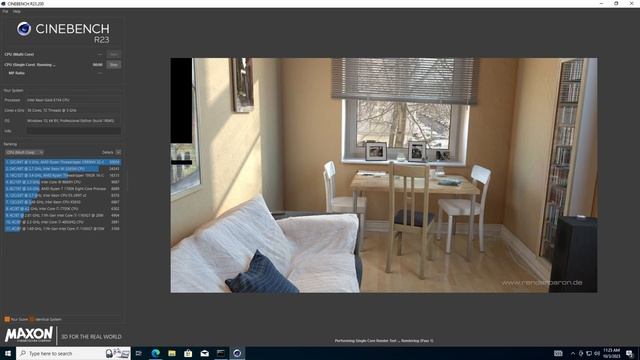Open the Help menu
The height and width of the screenshot is (360, 640).
coord(16,11)
